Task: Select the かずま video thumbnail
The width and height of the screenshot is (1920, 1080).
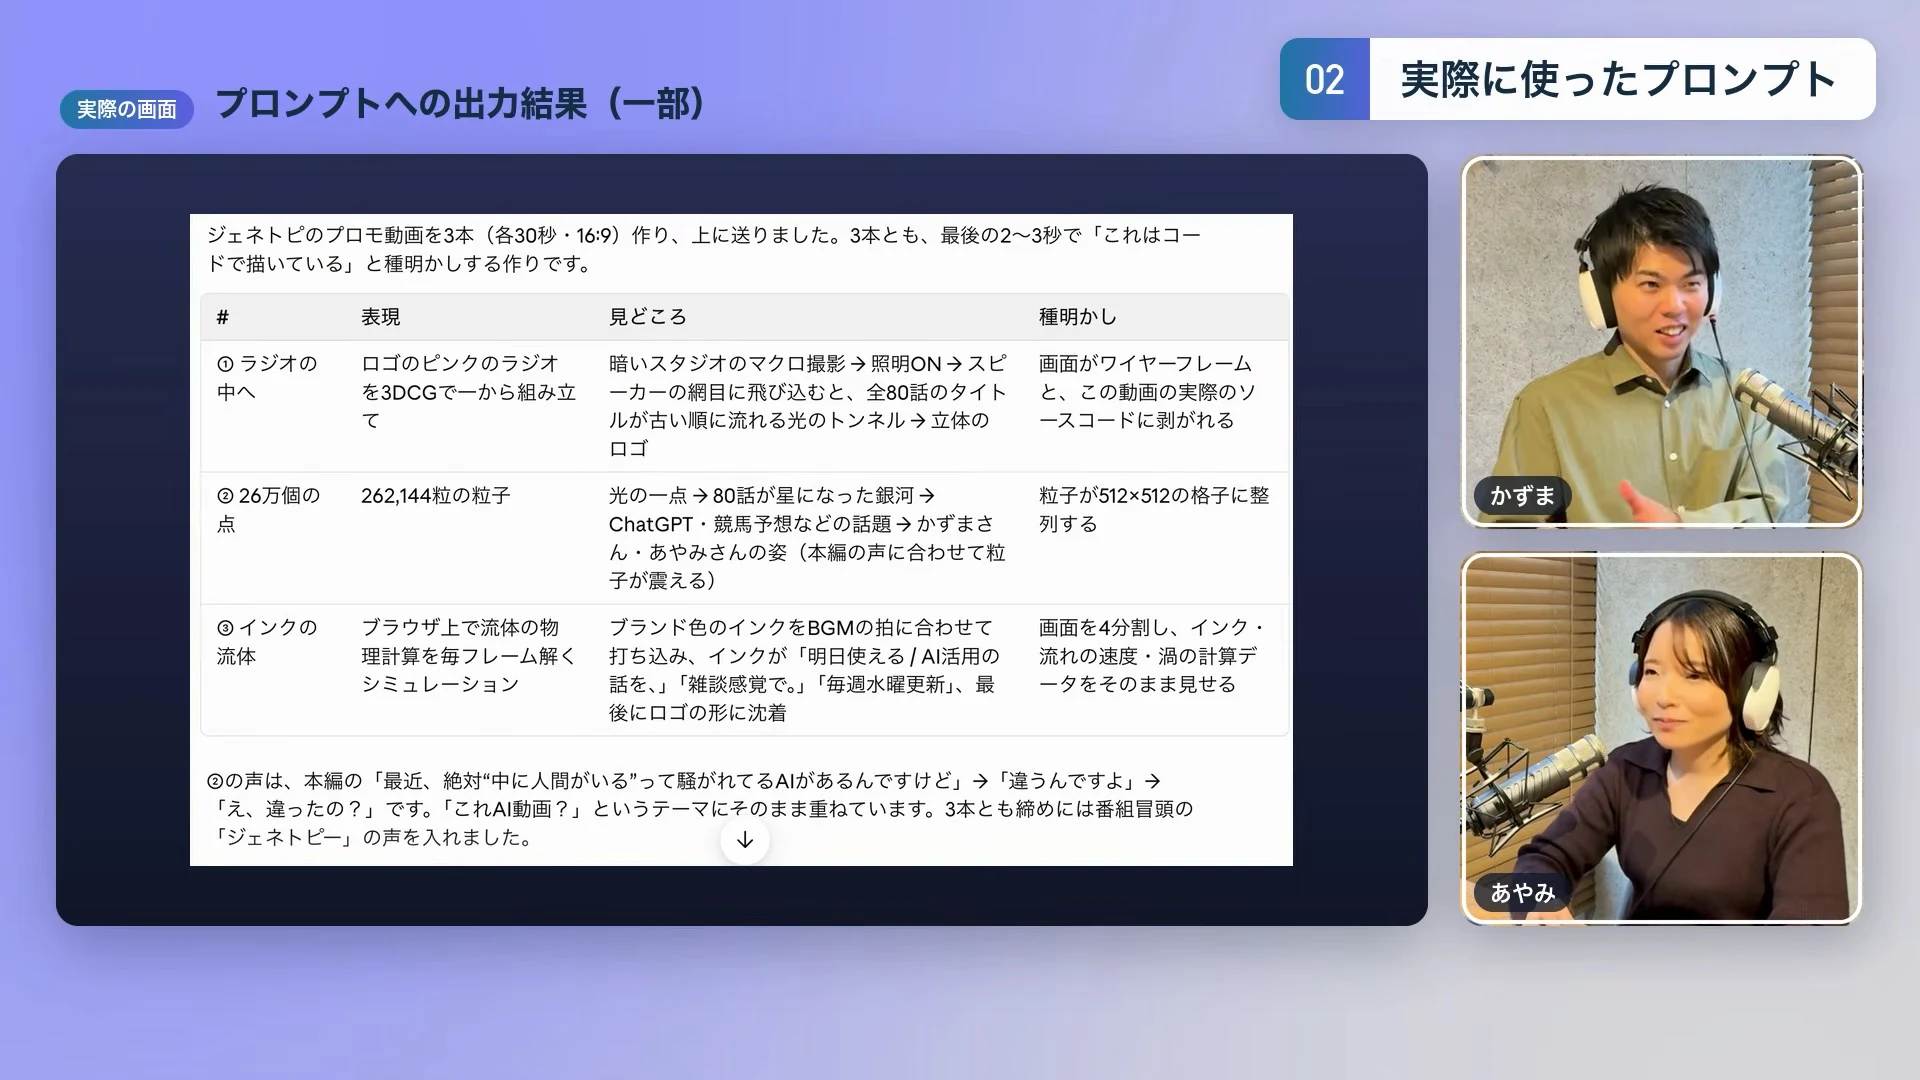Action: pyautogui.click(x=1661, y=341)
